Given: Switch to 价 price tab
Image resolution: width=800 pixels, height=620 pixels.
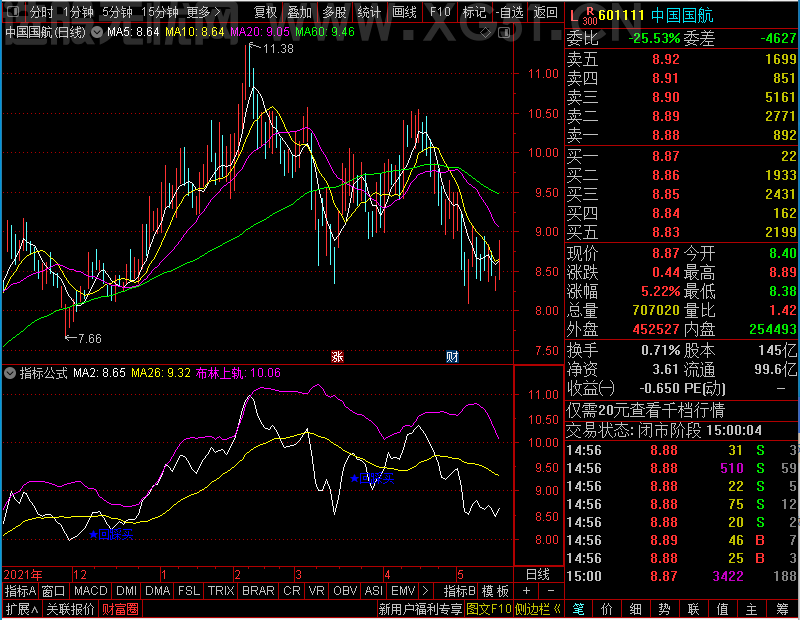Looking at the screenshot, I should coord(607,609).
